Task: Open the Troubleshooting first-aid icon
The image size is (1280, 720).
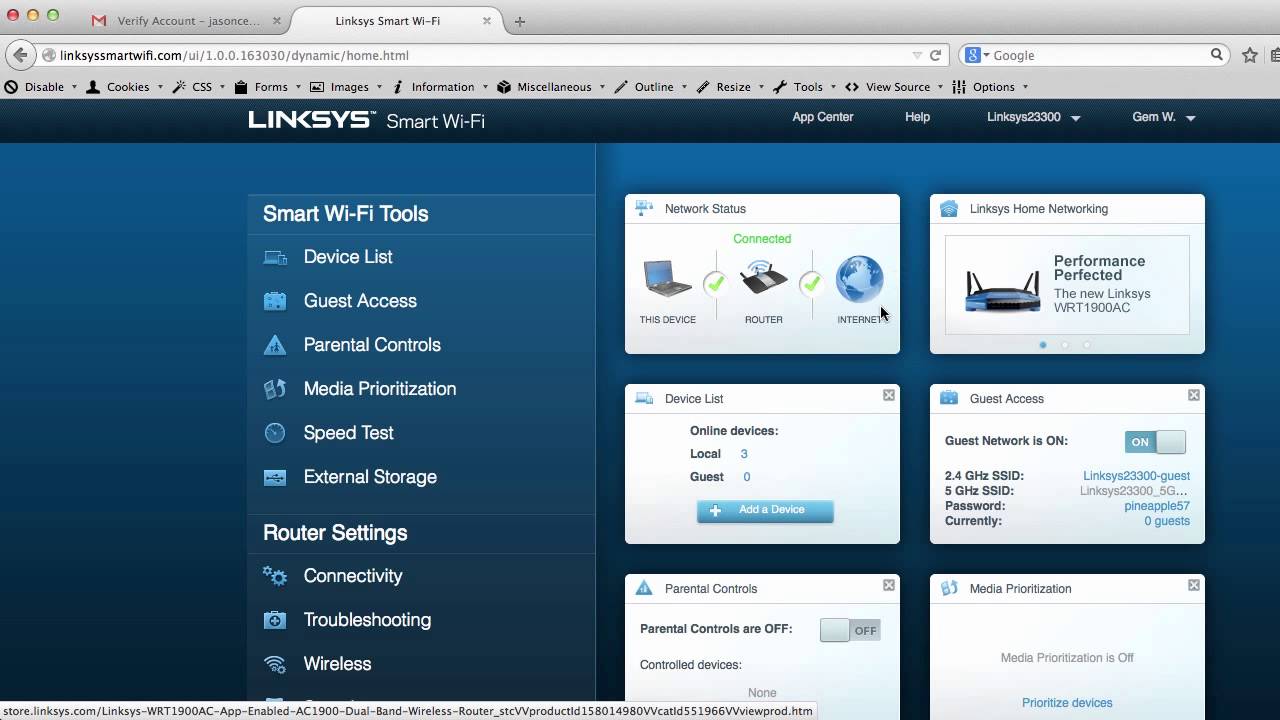Action: 275,620
